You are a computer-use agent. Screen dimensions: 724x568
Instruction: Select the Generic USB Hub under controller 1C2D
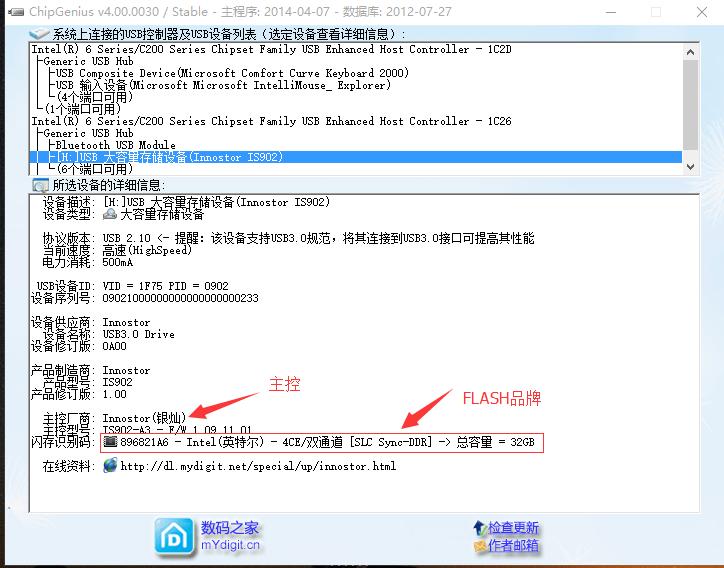pyautogui.click(x=88, y=61)
